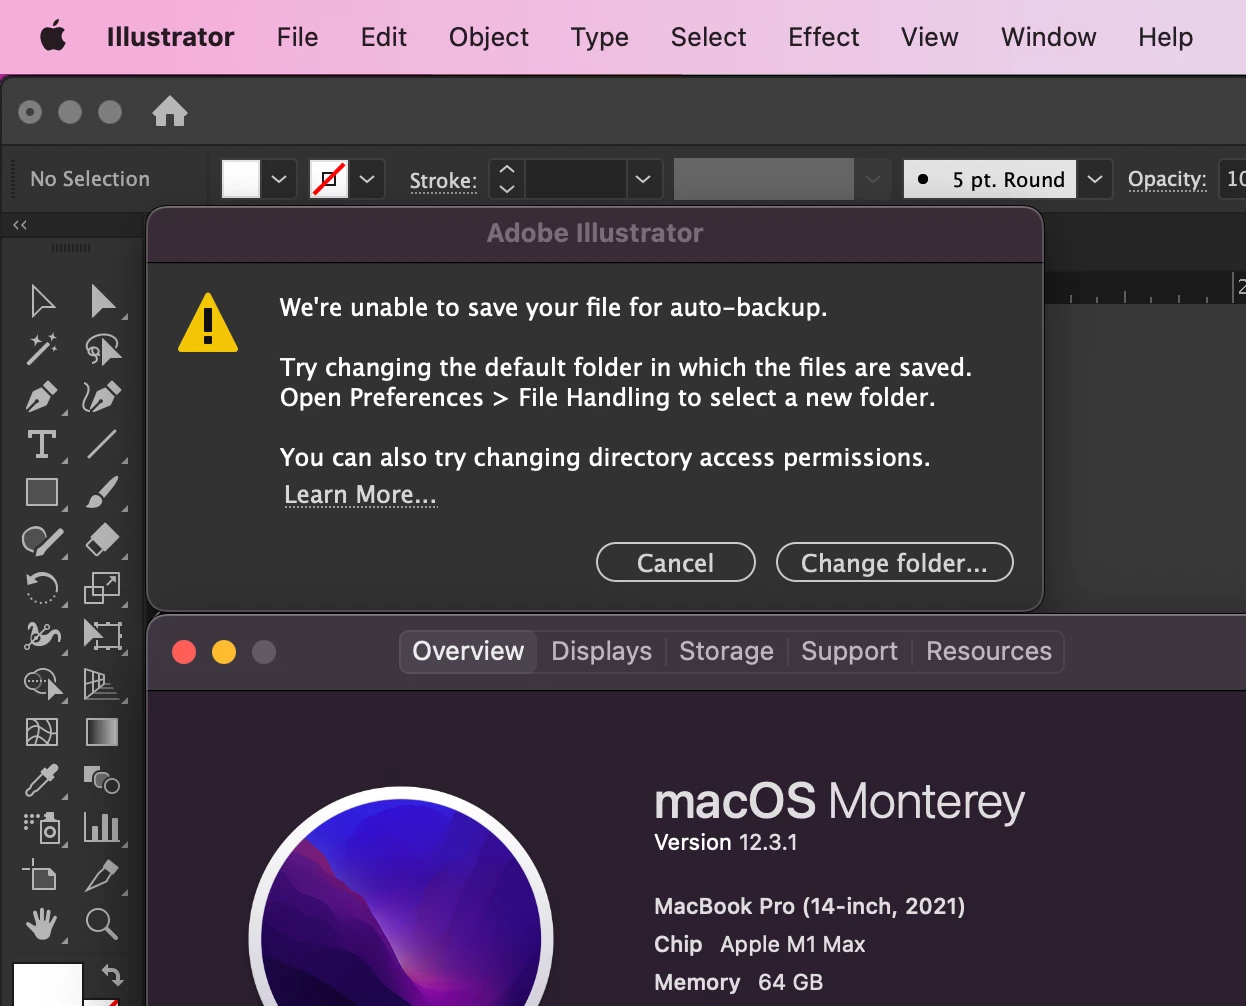1246x1006 pixels.
Task: Open the Window menu
Action: coord(1049,37)
